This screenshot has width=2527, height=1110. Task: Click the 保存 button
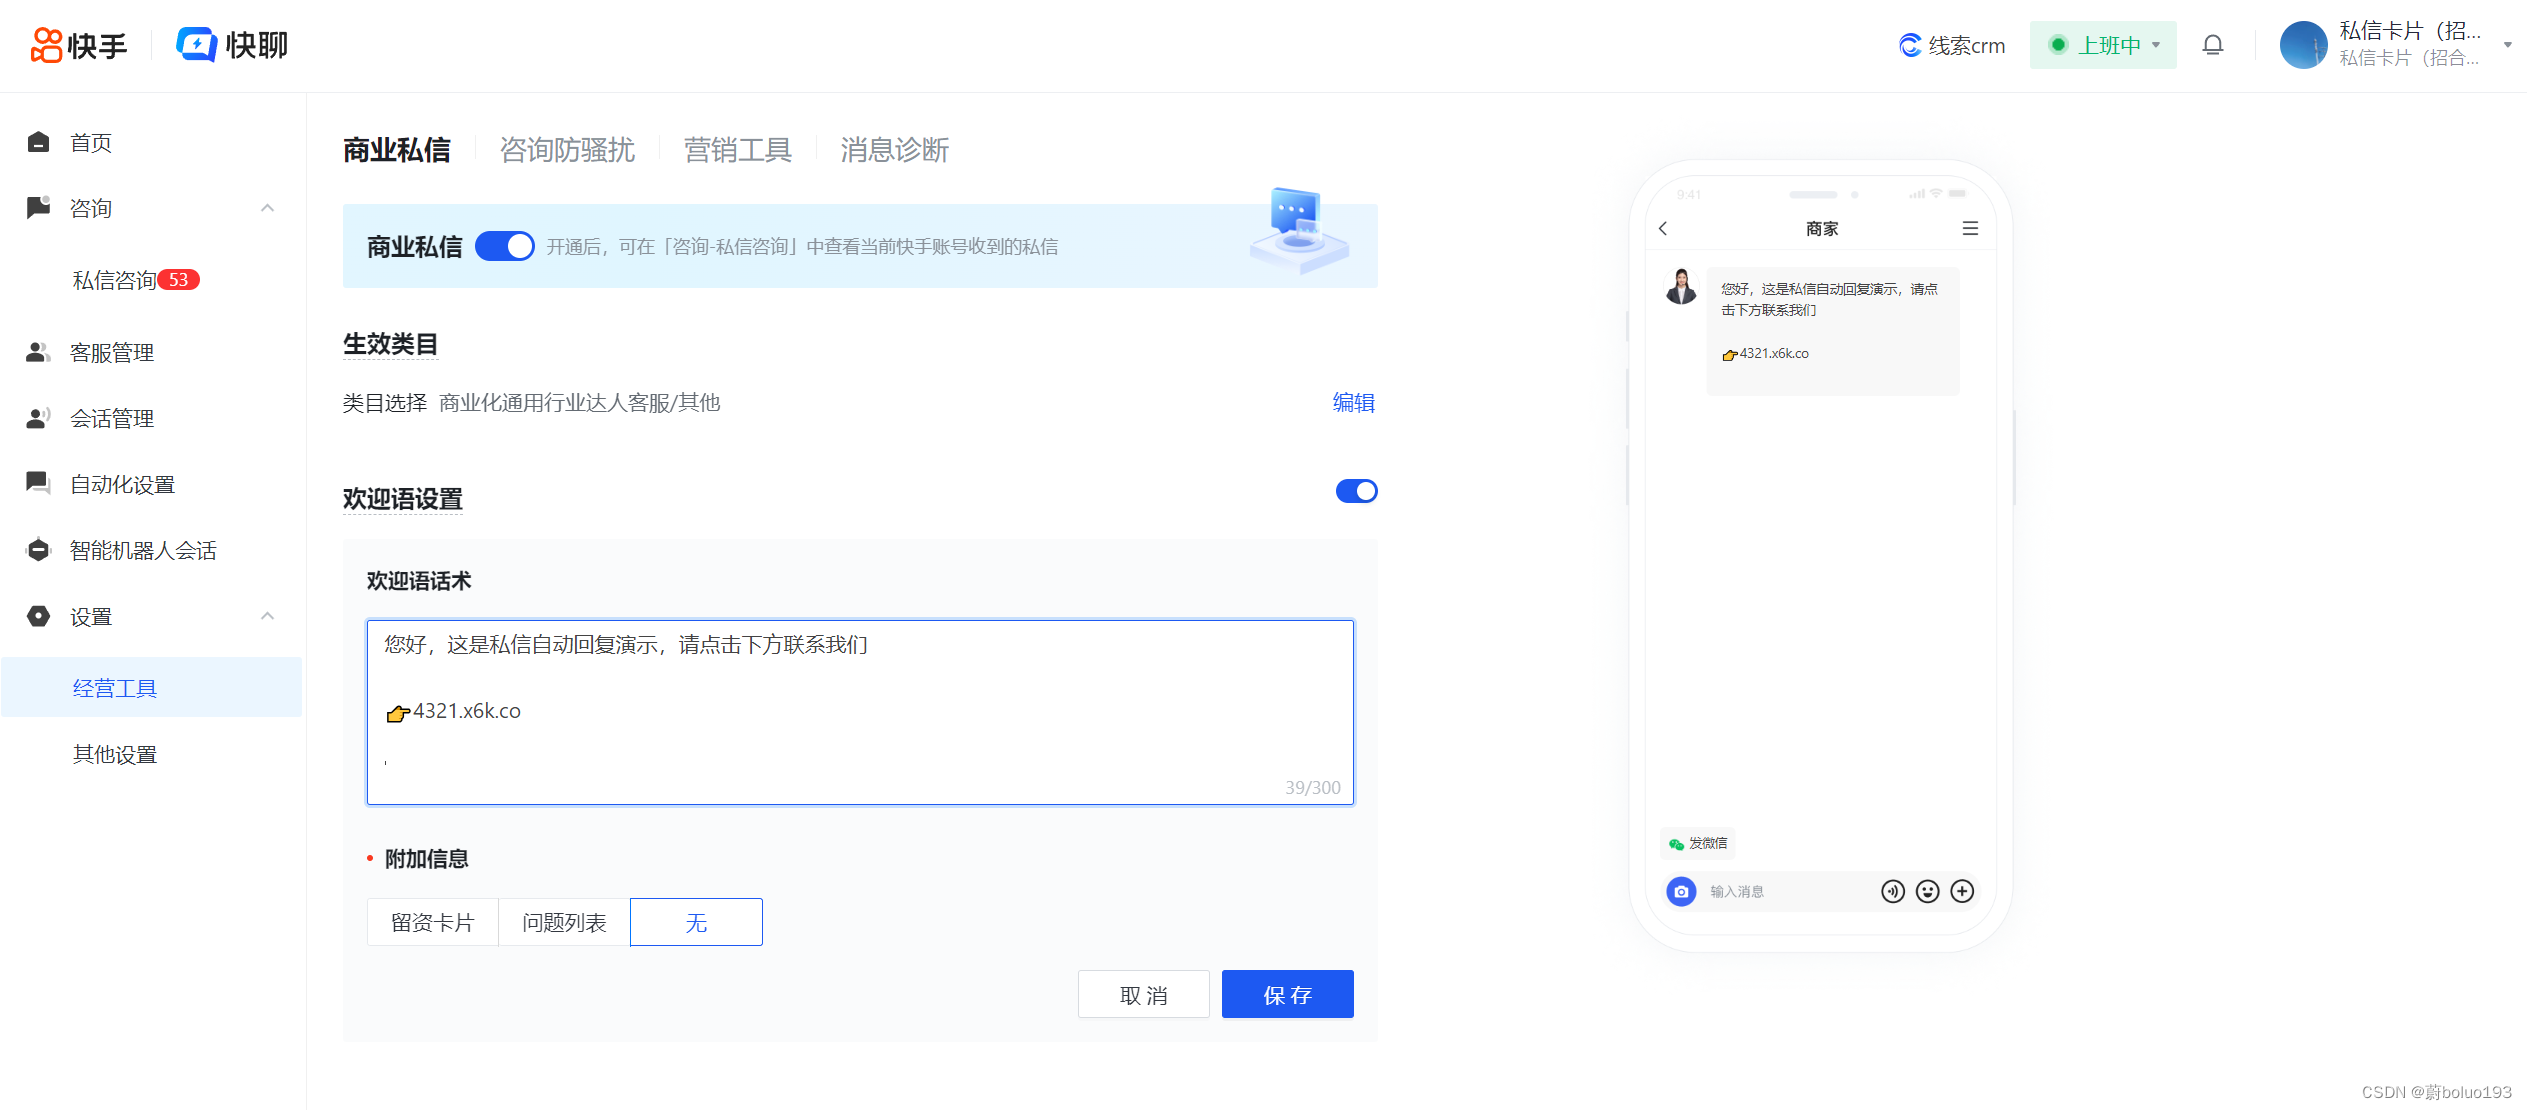pos(1287,994)
